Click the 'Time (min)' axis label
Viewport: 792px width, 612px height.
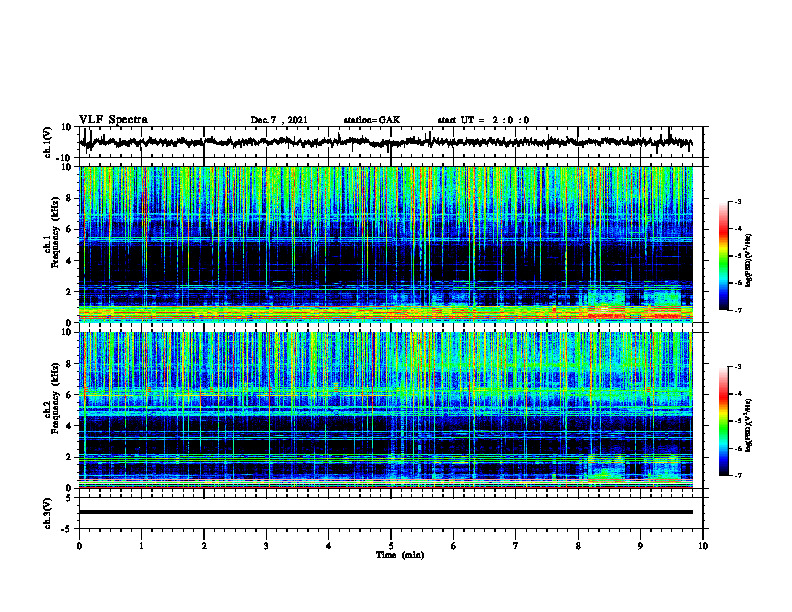(400, 555)
